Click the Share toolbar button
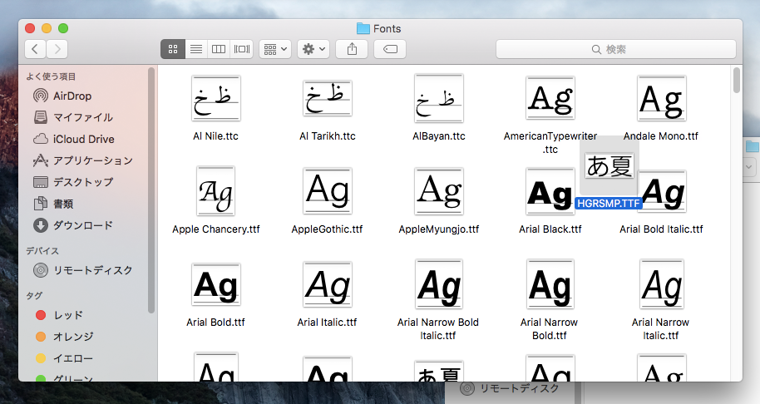The width and height of the screenshot is (760, 404). pos(352,49)
